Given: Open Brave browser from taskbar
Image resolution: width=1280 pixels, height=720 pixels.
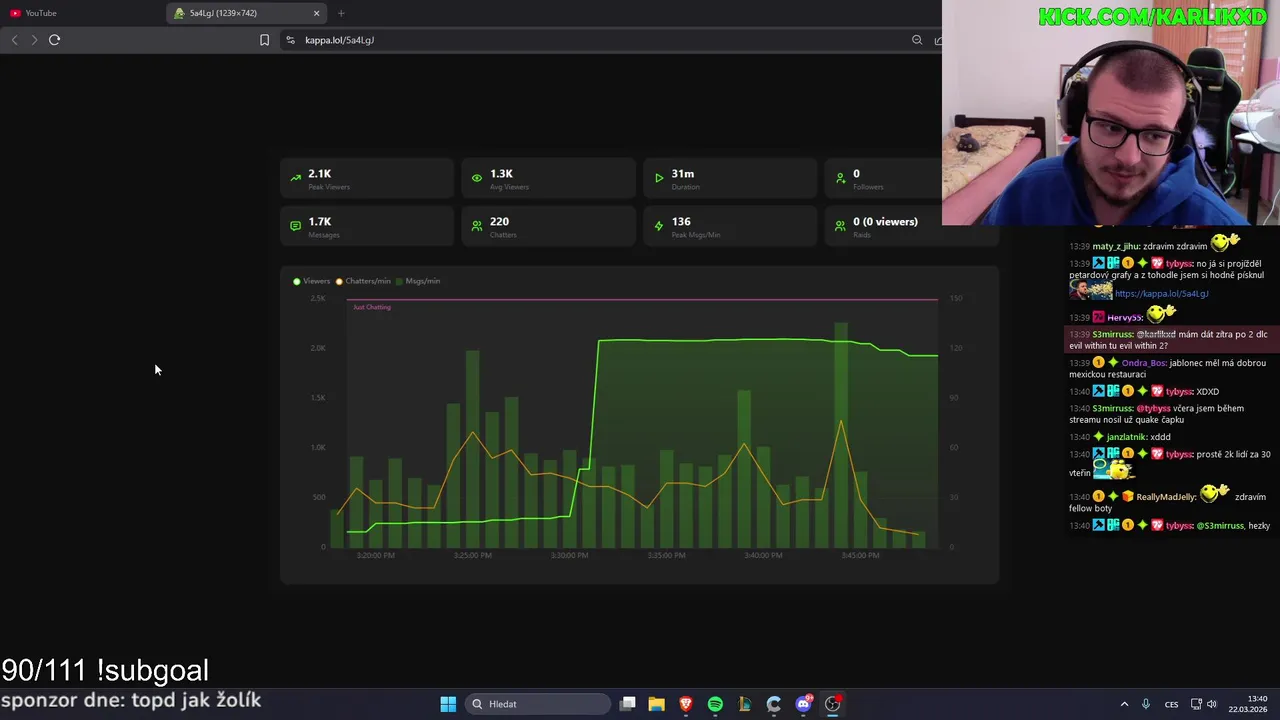Looking at the screenshot, I should (686, 704).
